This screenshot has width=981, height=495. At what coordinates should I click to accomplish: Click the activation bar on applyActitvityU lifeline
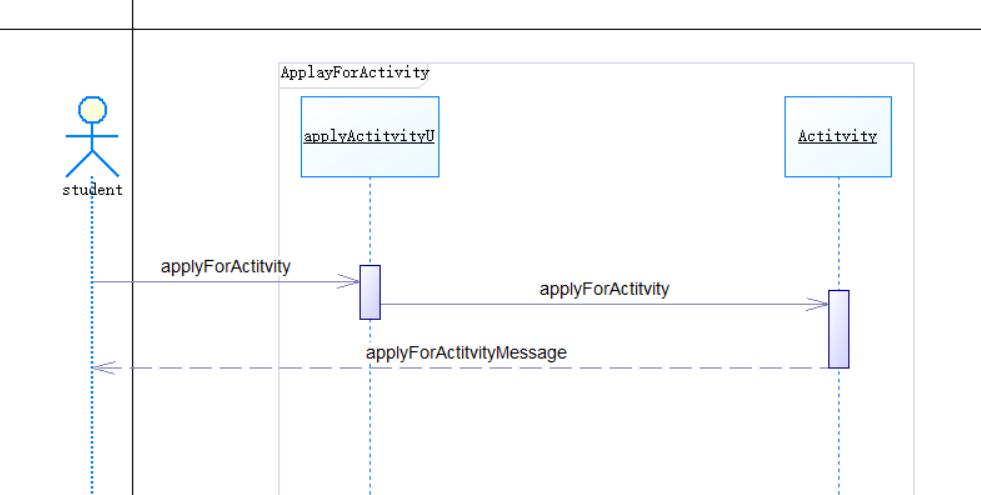(370, 292)
